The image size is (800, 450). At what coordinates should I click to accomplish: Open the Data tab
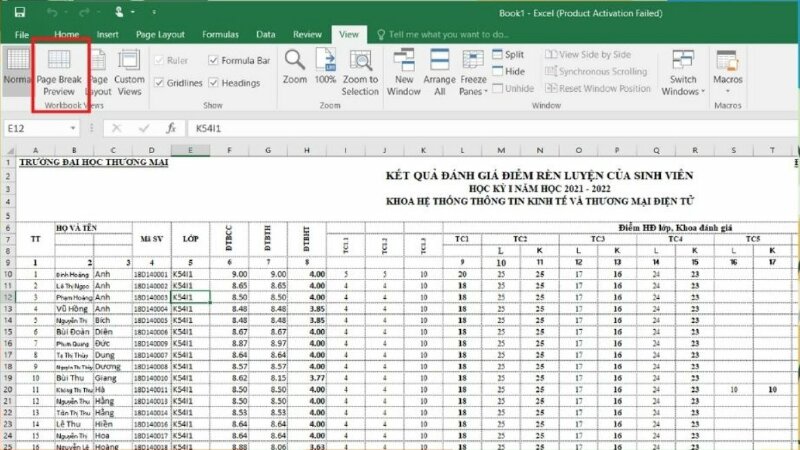(x=265, y=35)
